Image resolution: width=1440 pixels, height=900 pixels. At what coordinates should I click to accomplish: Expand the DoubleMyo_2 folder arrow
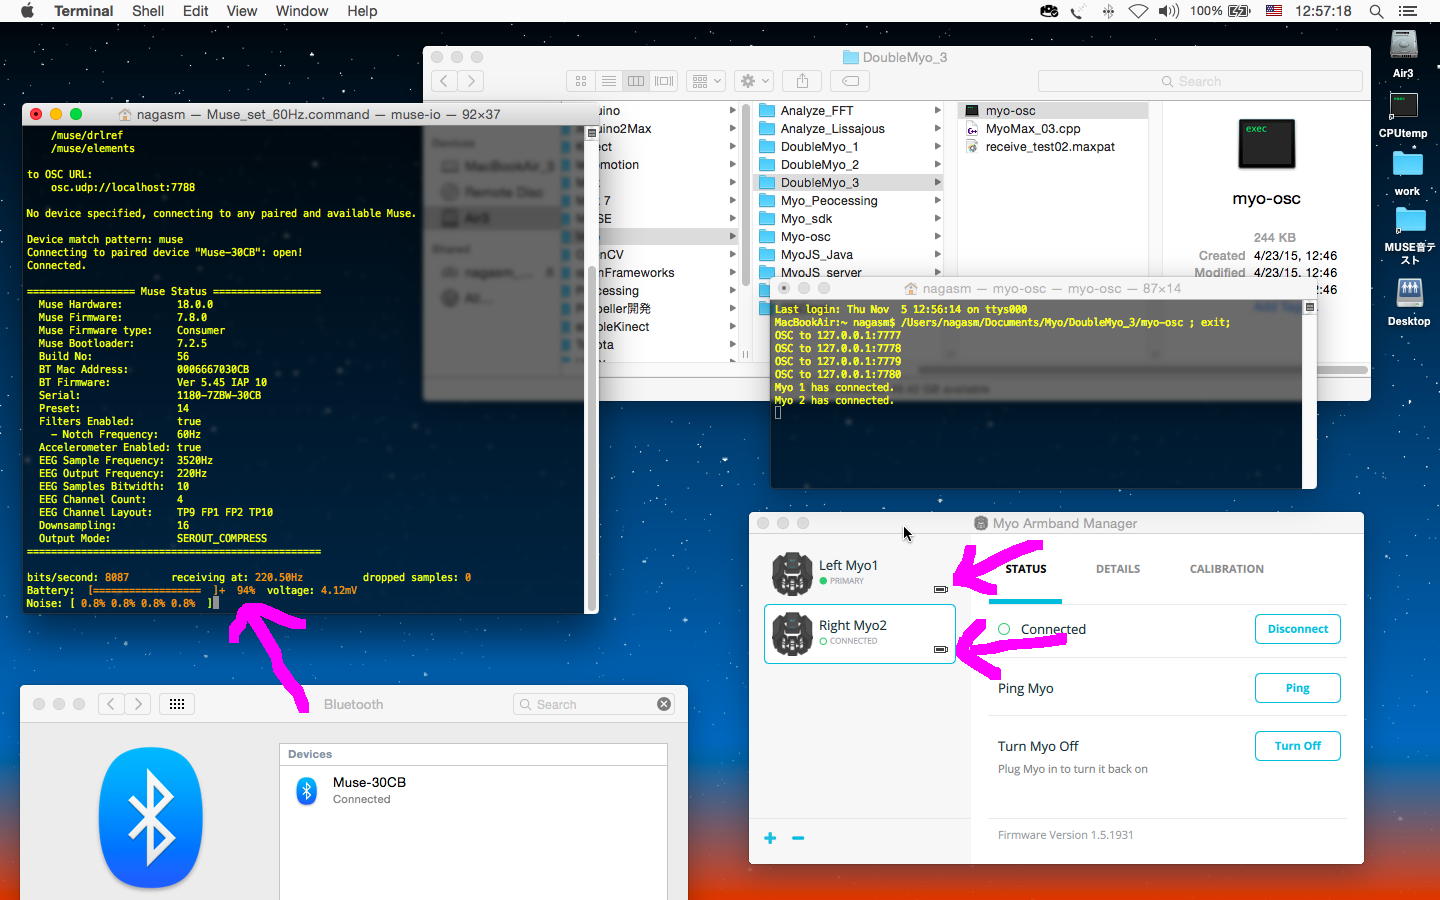(937, 165)
